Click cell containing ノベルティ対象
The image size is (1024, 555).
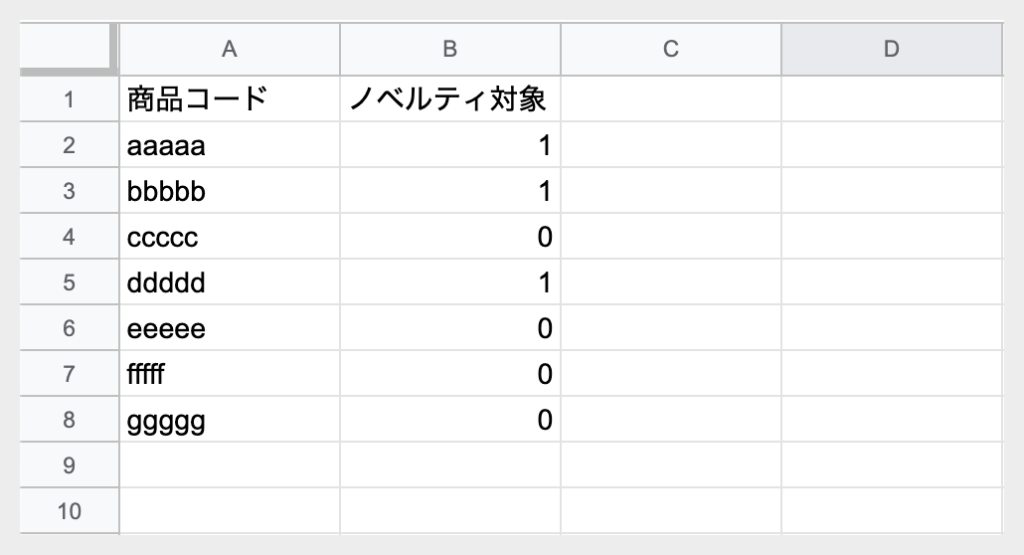(x=450, y=99)
